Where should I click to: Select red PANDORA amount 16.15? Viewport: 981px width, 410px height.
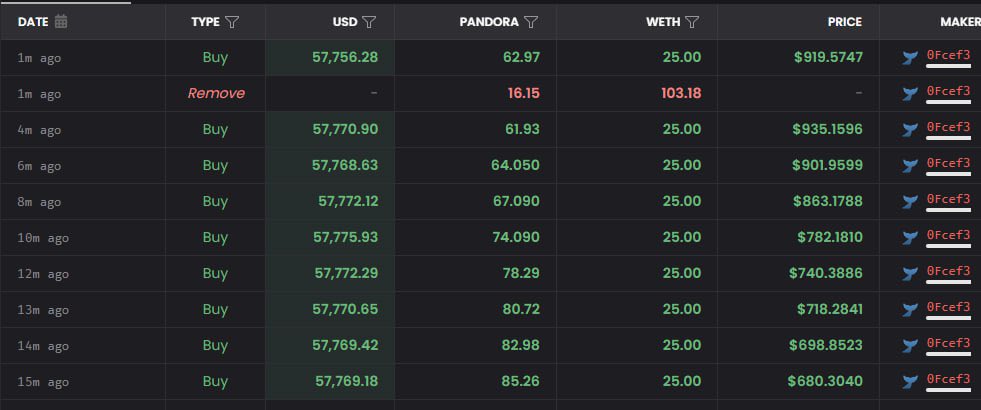[x=523, y=94]
